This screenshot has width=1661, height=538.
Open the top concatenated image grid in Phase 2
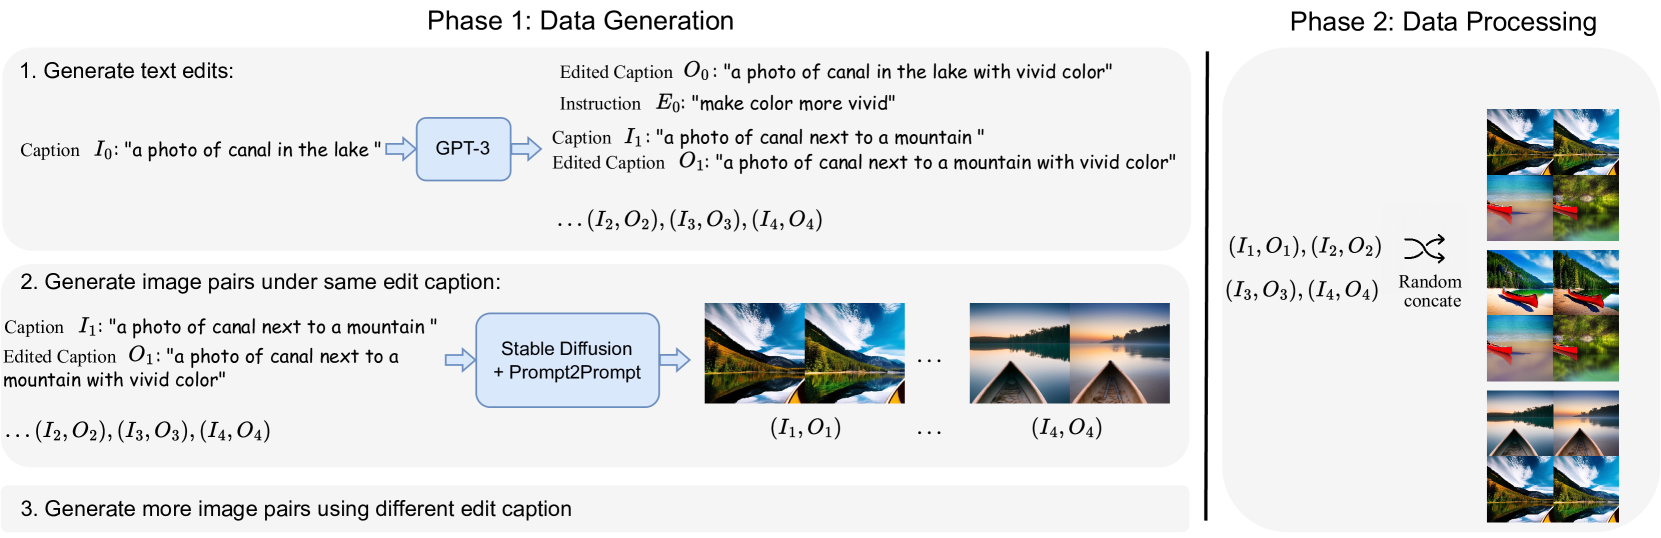1552,175
